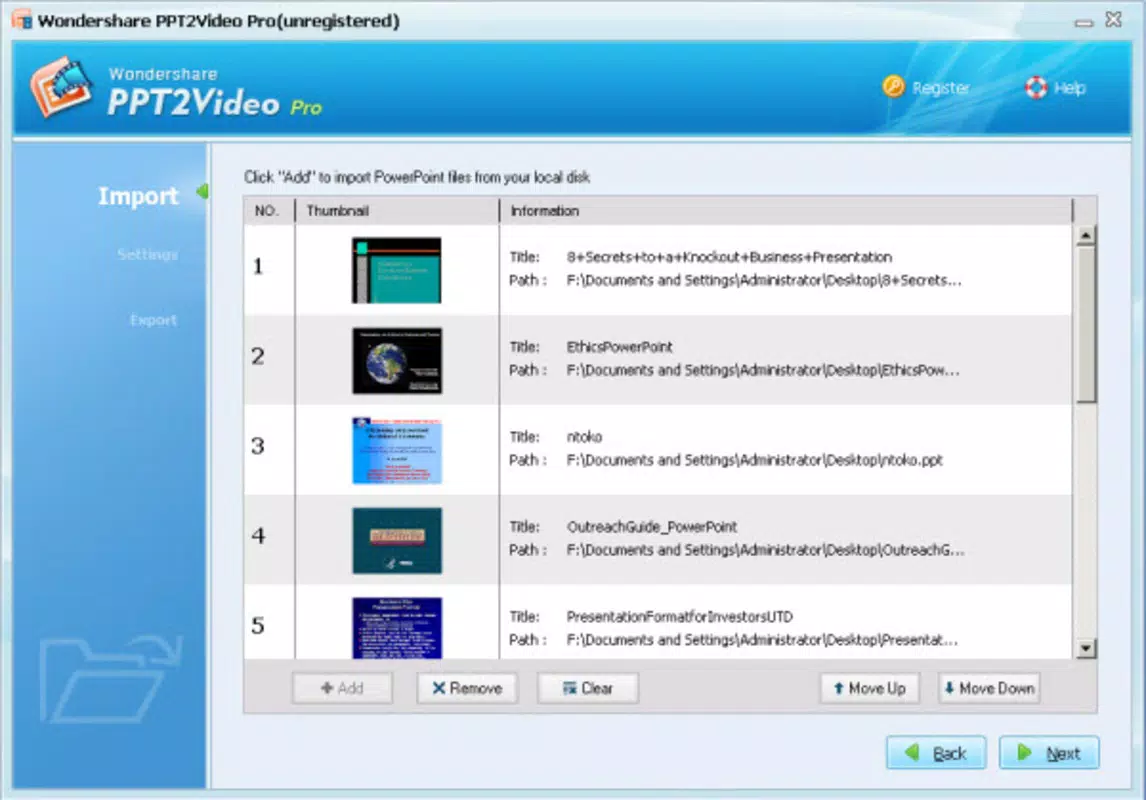Select title text ntoko

(x=585, y=437)
